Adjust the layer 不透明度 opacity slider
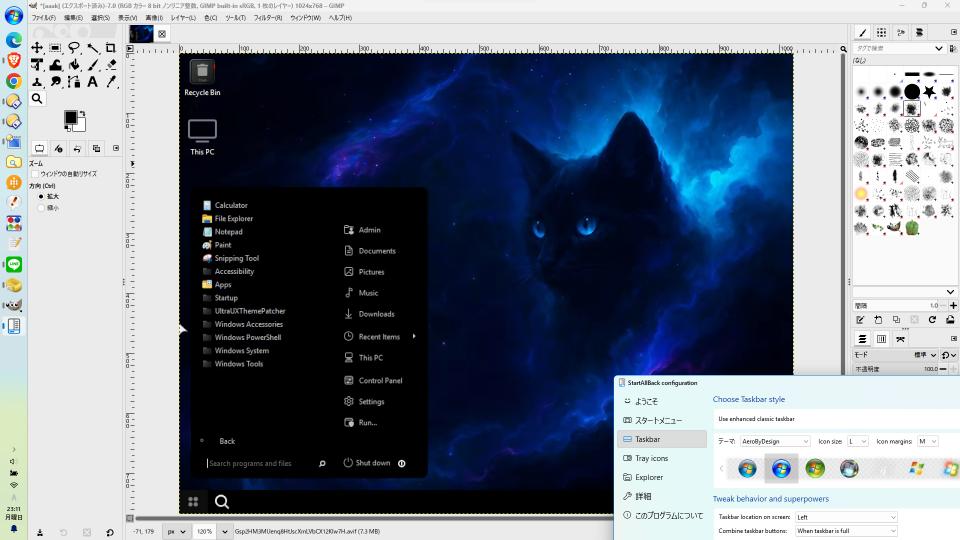960x540 pixels. pos(896,369)
